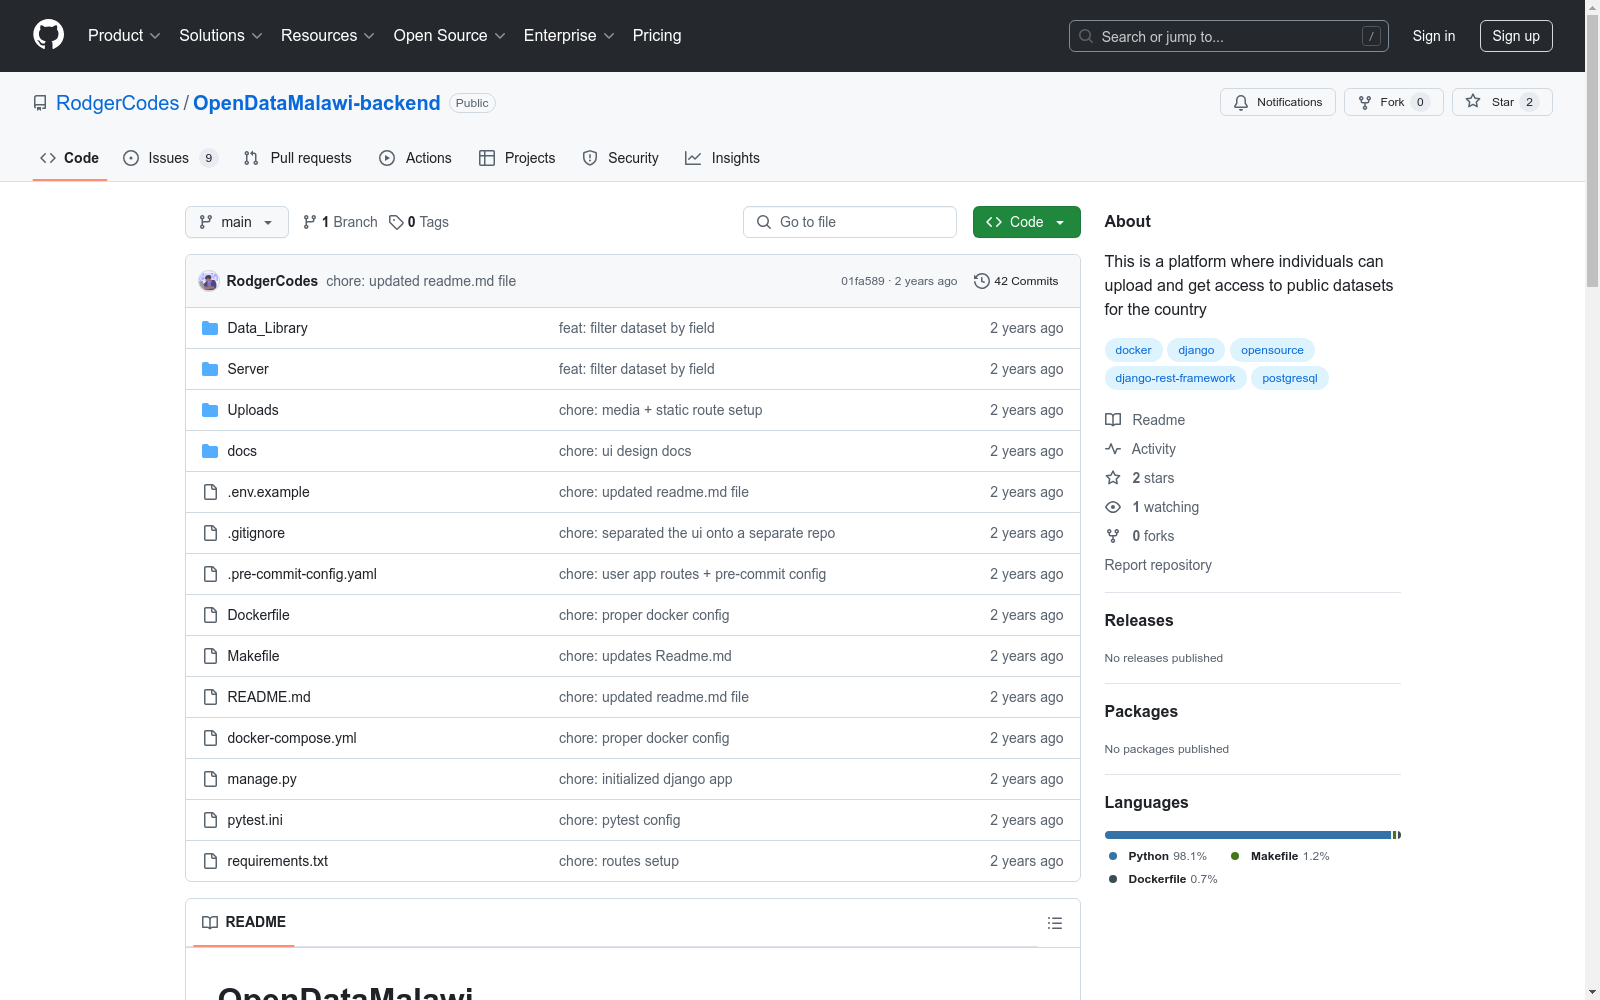This screenshot has width=1600, height=1000.
Task: Click the fork icon beside 0 forks
Action: [1113, 536]
